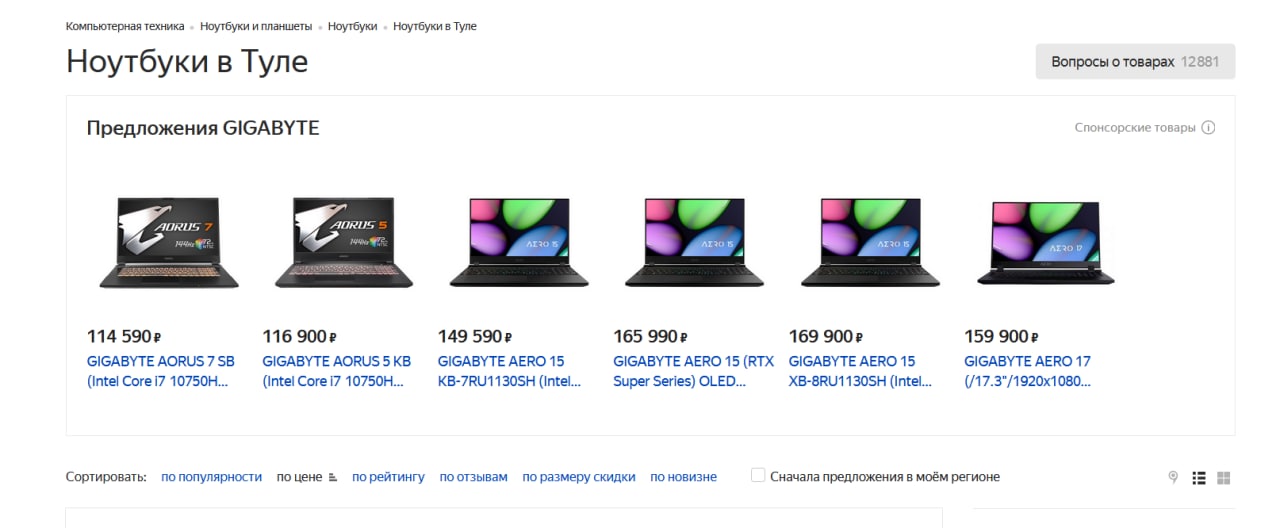Screen dimensions: 1280x528
Task: Open the AORUS 7 laptop image
Action: [169, 243]
